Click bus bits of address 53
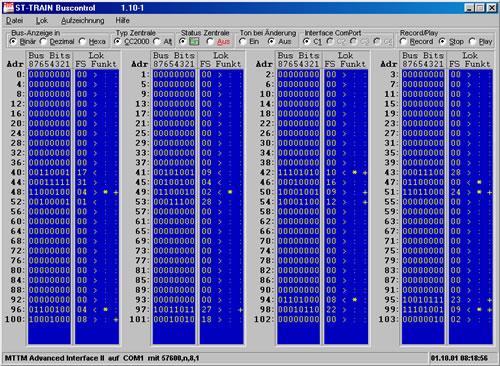This screenshot has height=366, width=500. 174,202
